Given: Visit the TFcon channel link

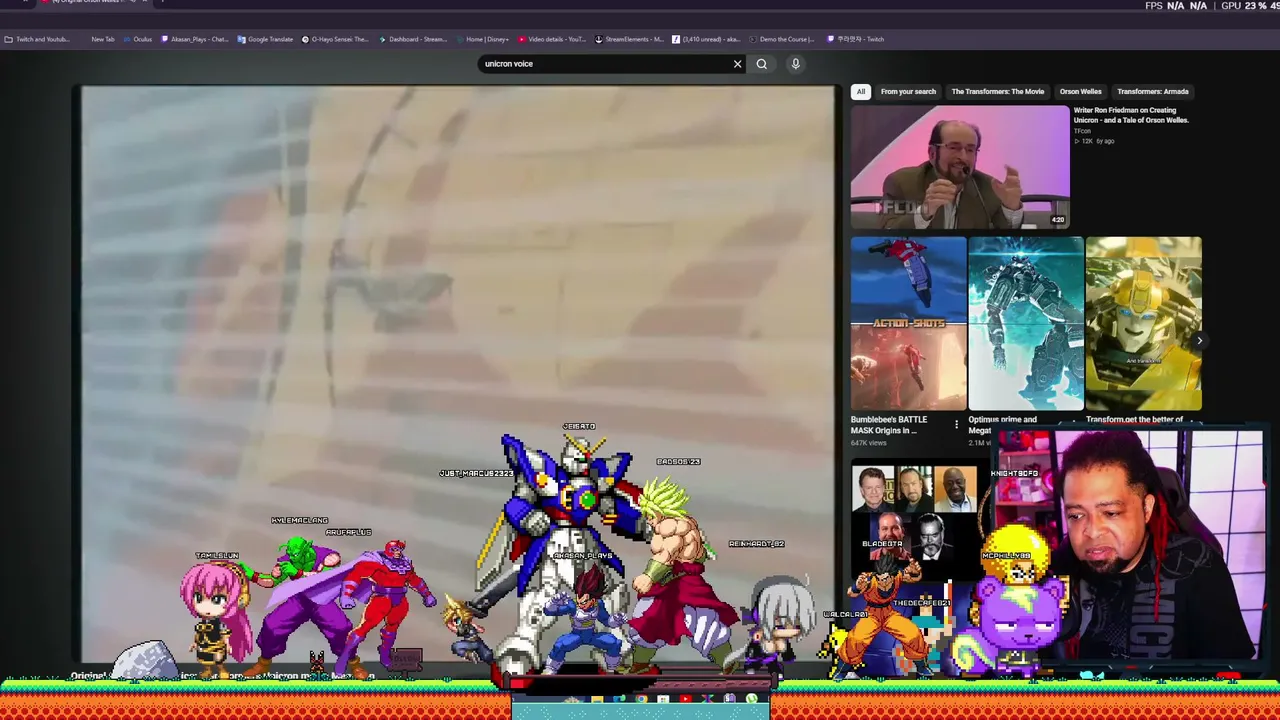Looking at the screenshot, I should (1082, 131).
